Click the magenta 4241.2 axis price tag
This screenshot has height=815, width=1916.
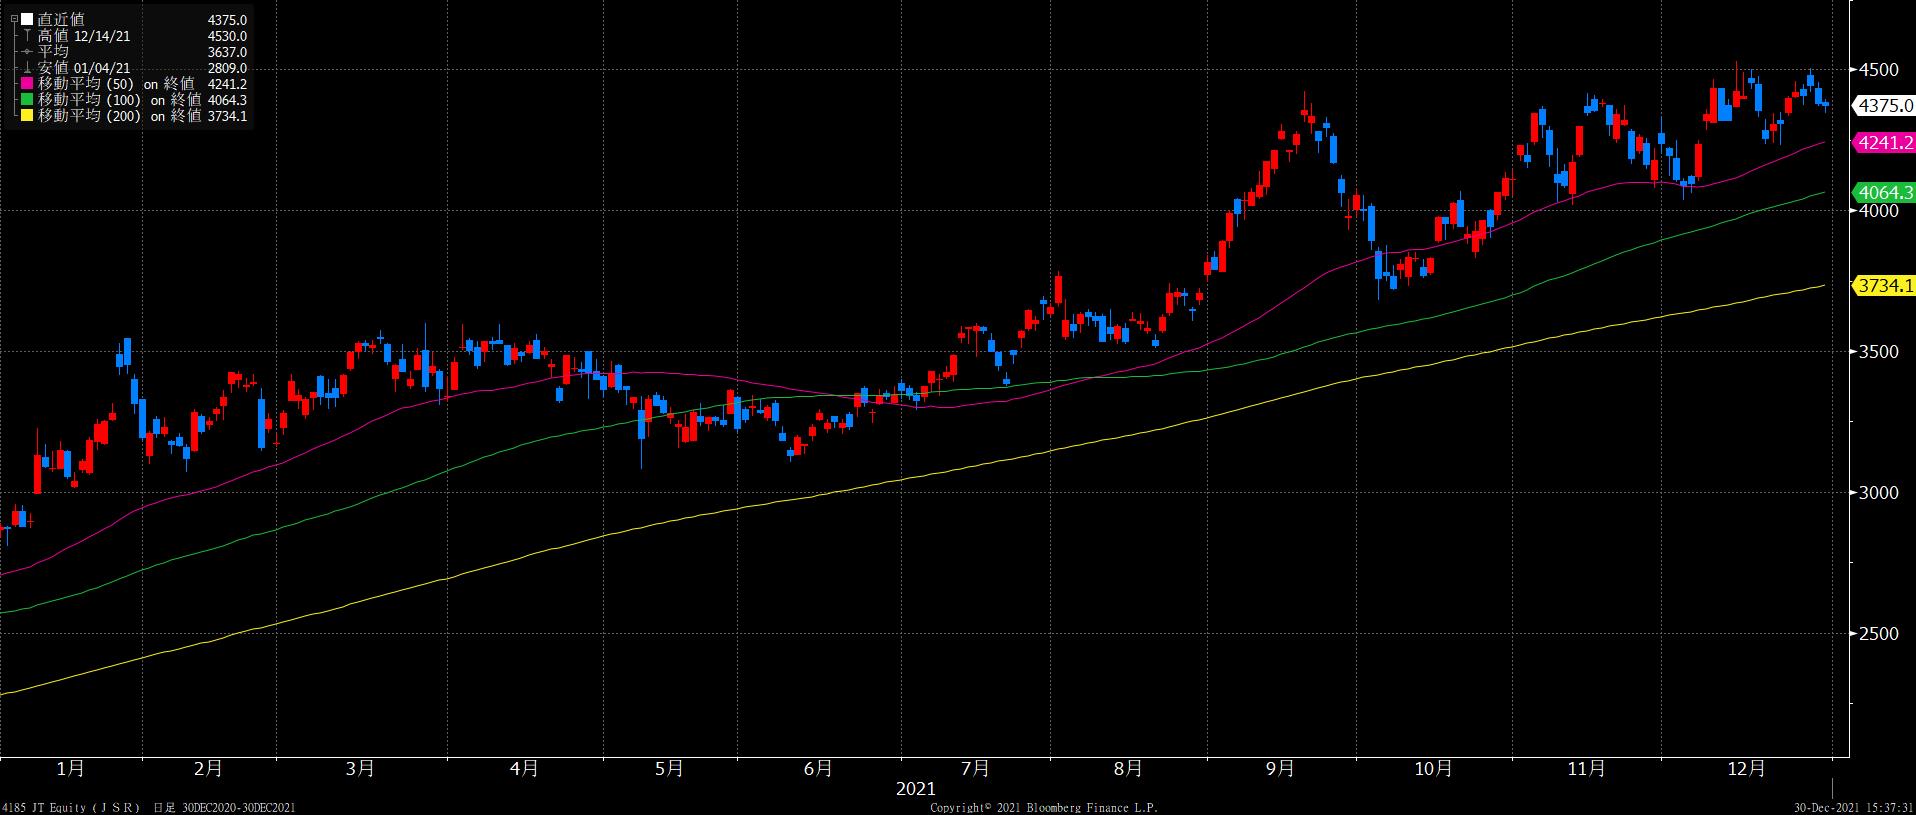coord(1884,143)
